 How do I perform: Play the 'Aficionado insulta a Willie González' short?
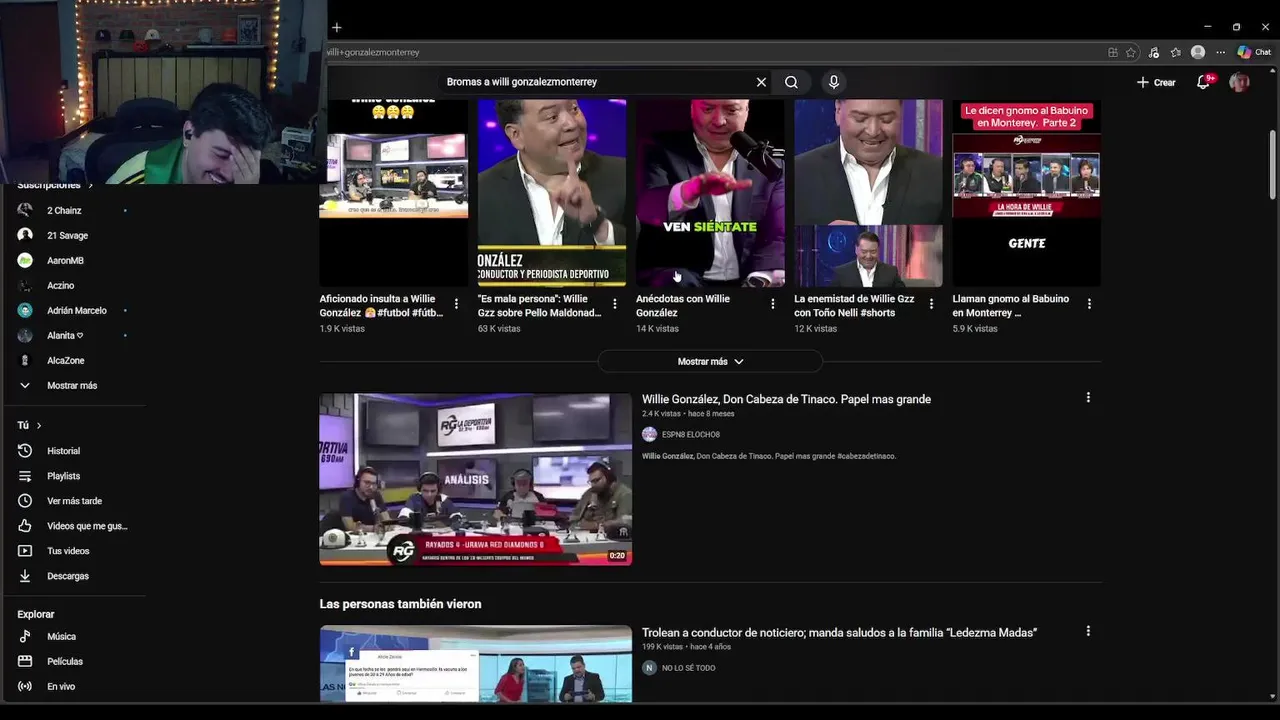click(393, 192)
